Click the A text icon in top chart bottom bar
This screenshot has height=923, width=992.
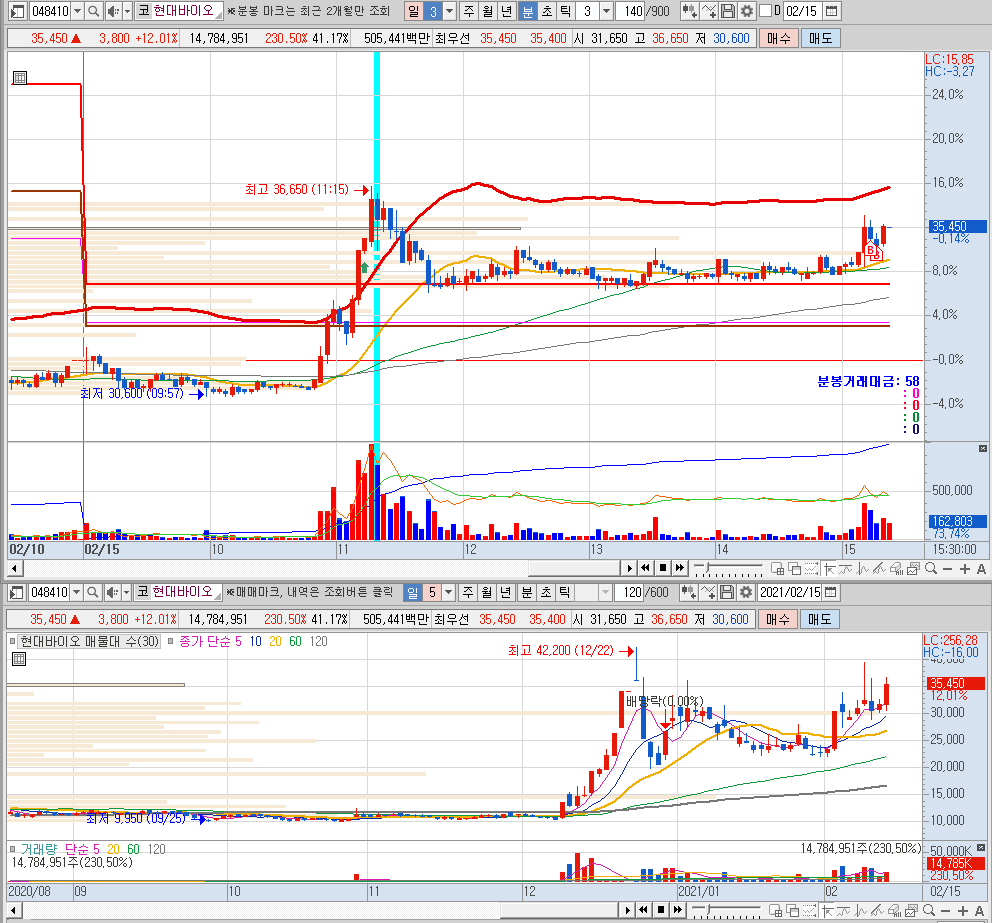981,569
